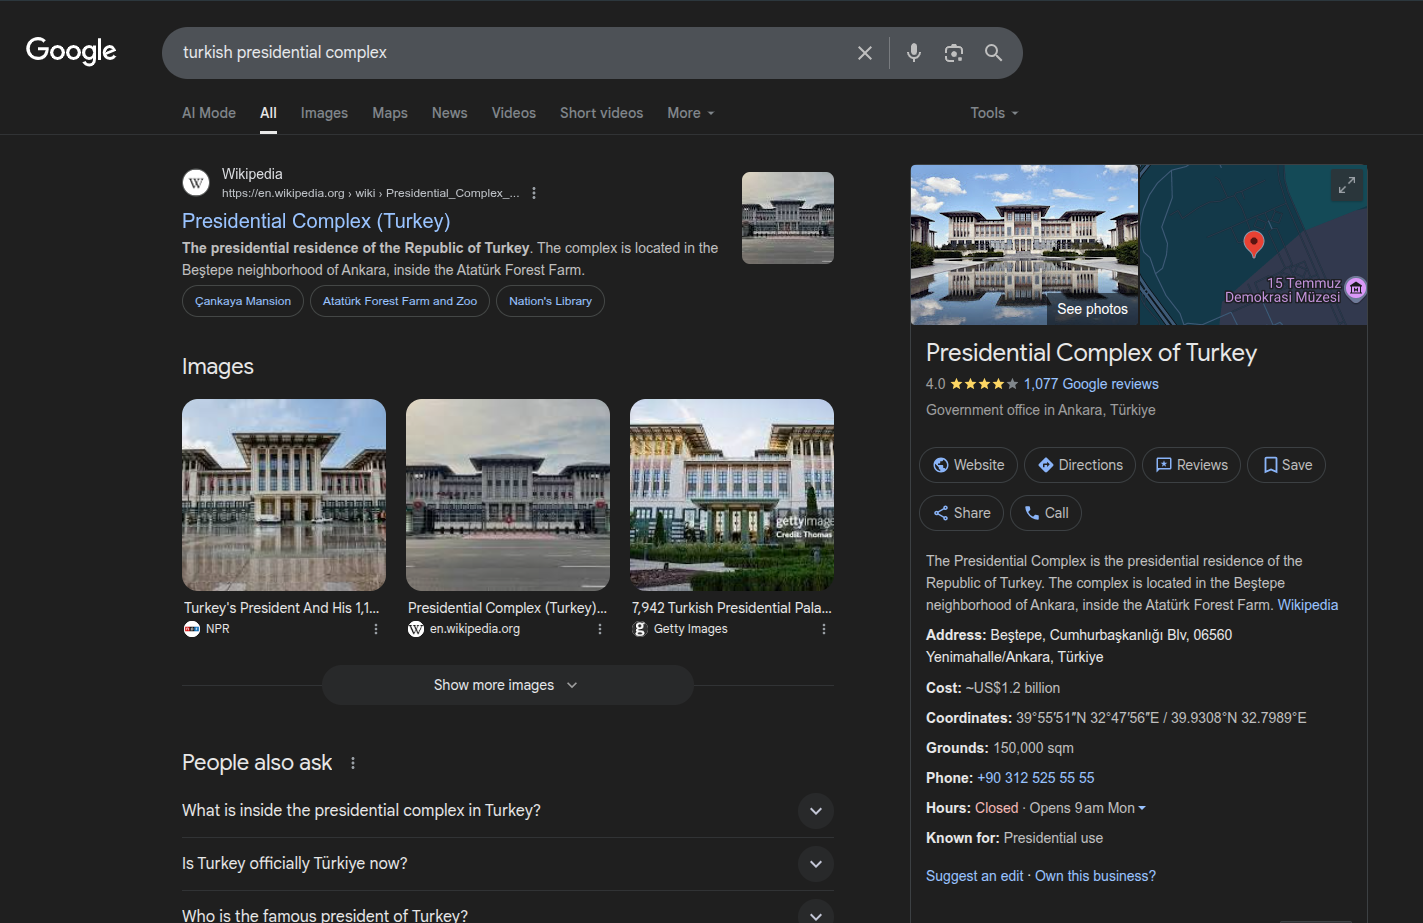Click Own this business? link
This screenshot has width=1423, height=923.
tap(1095, 876)
